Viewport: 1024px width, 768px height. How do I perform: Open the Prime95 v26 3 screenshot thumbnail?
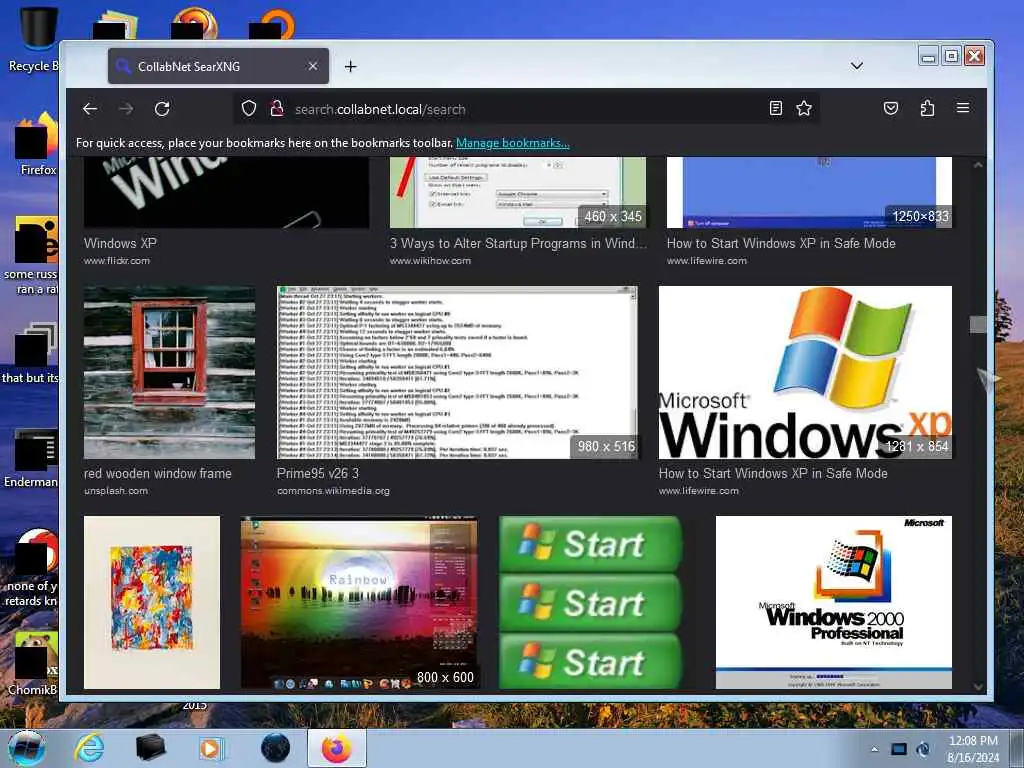click(457, 372)
